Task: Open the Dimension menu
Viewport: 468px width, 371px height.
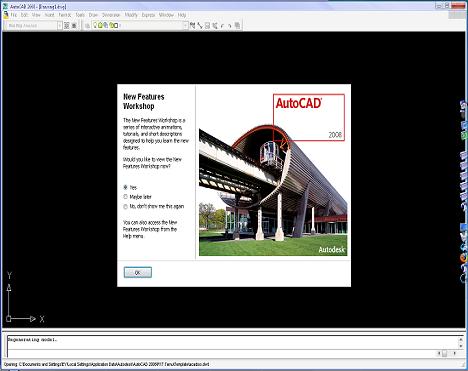Action: [111, 15]
